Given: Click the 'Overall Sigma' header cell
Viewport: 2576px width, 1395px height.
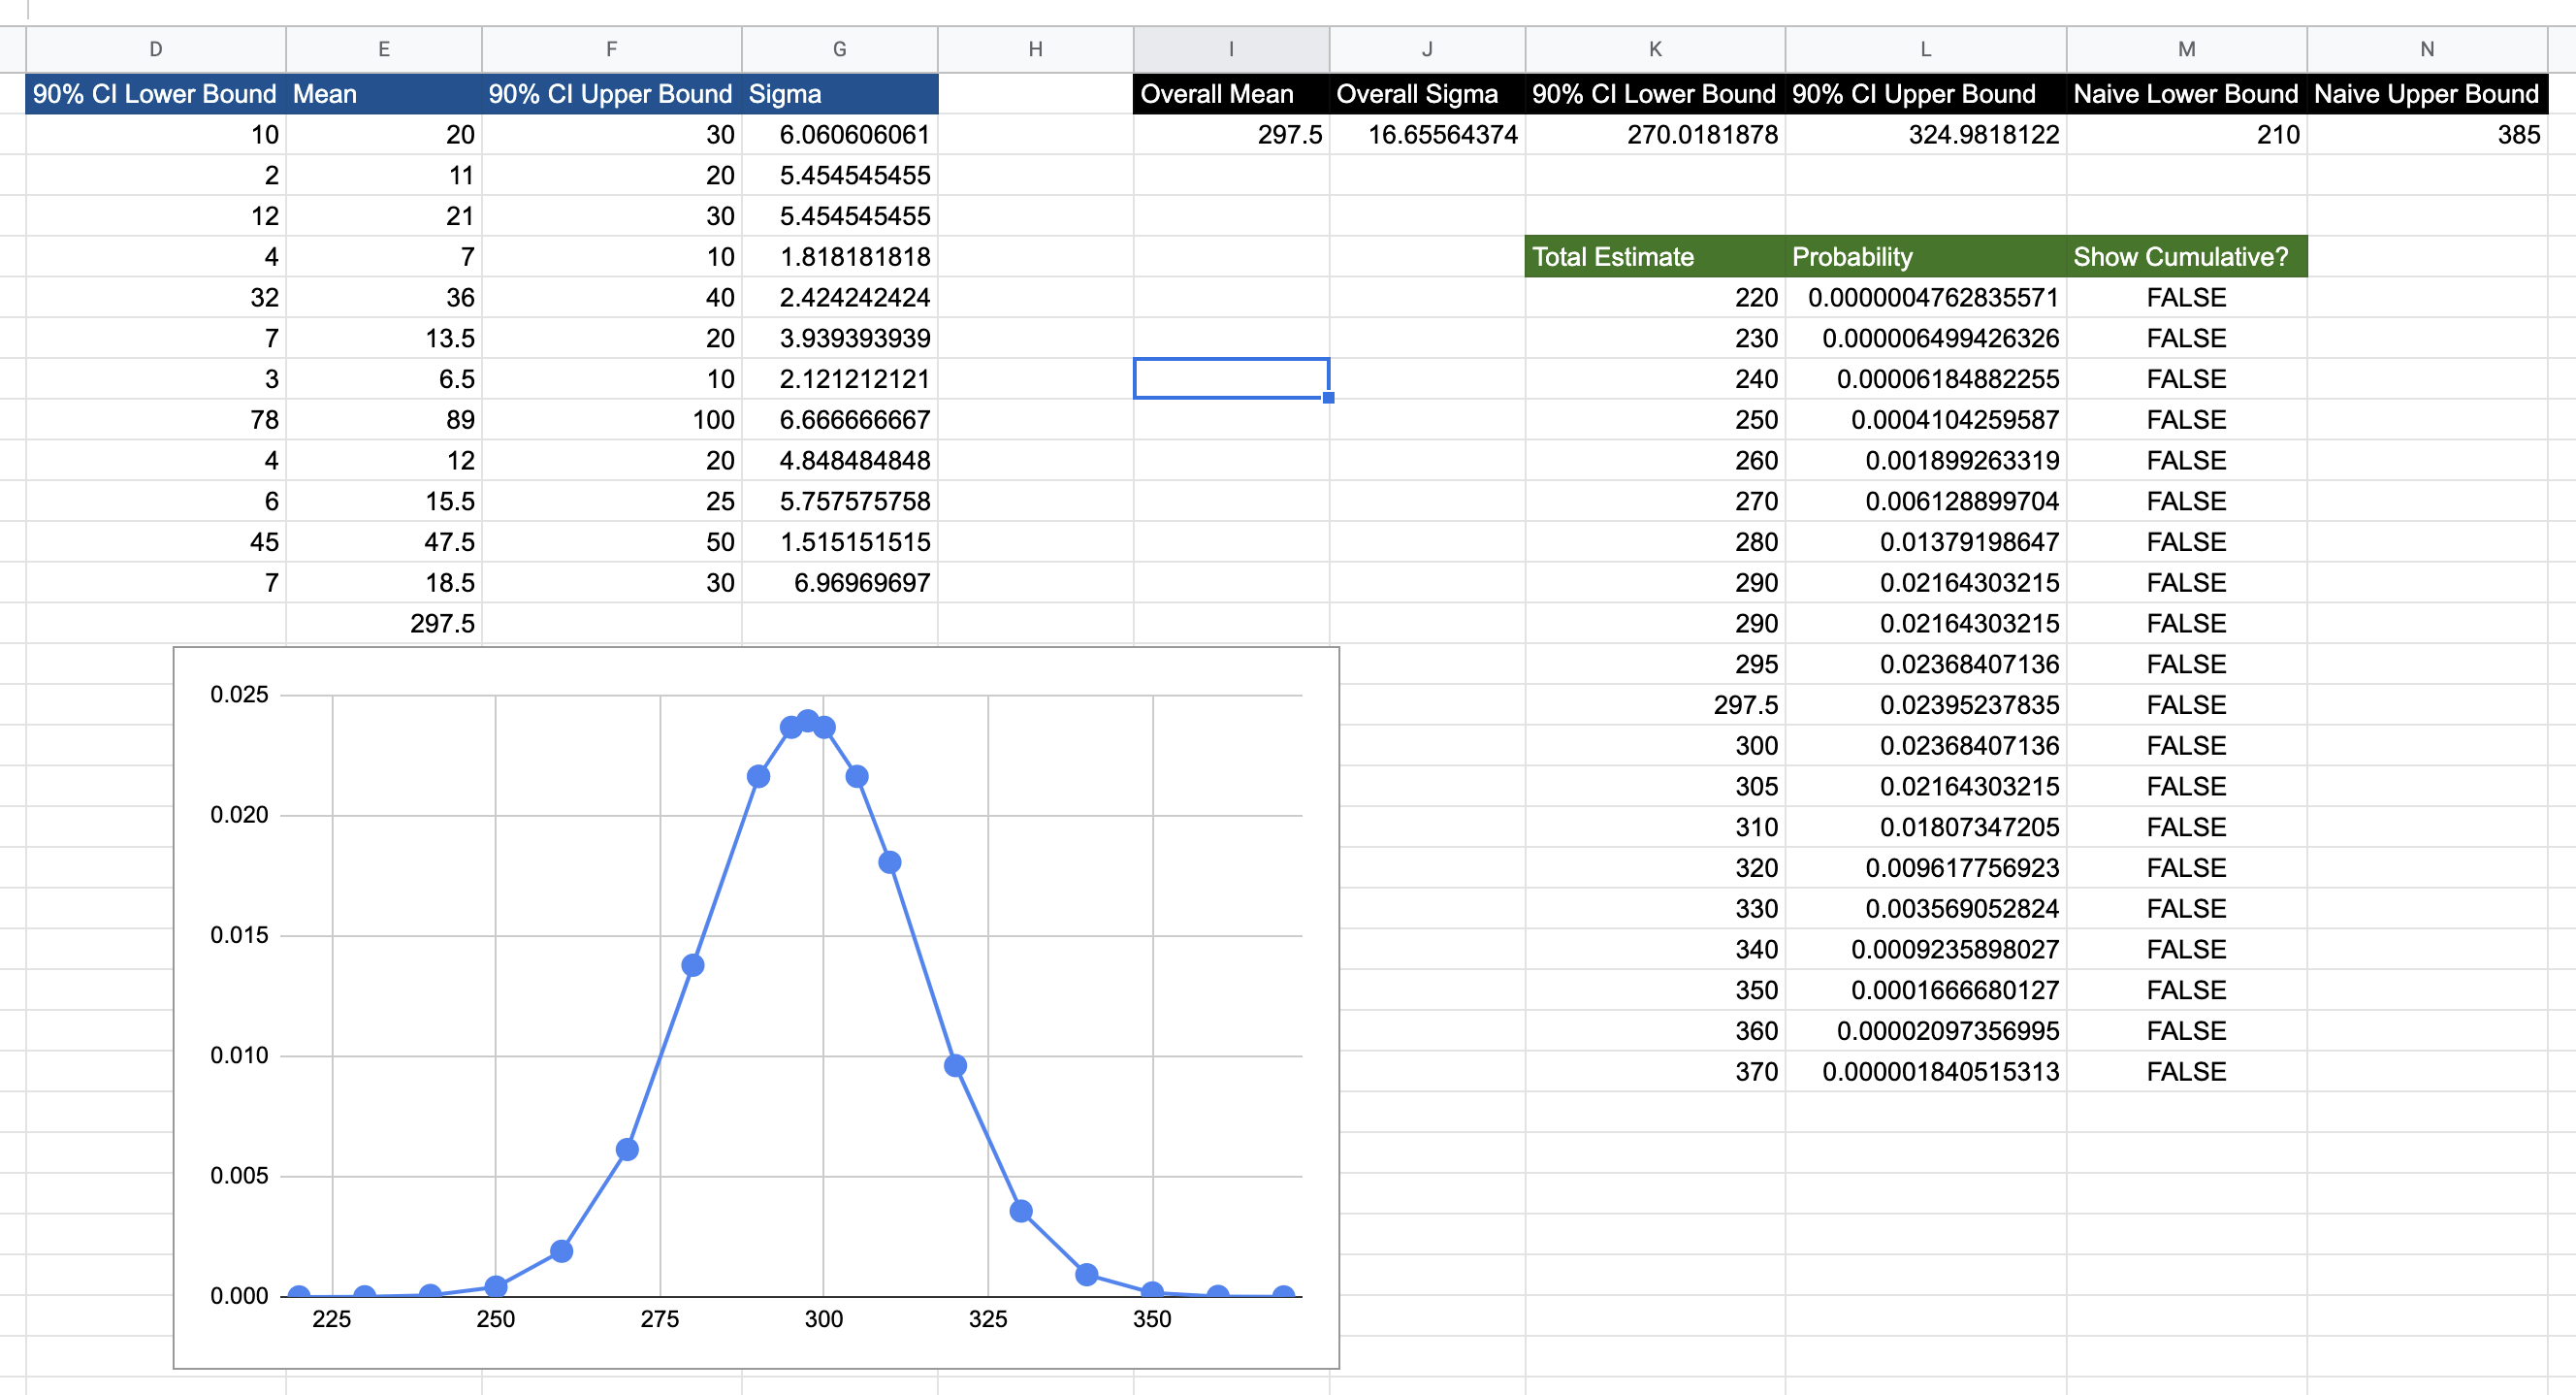Looking at the screenshot, I should 1428,94.
